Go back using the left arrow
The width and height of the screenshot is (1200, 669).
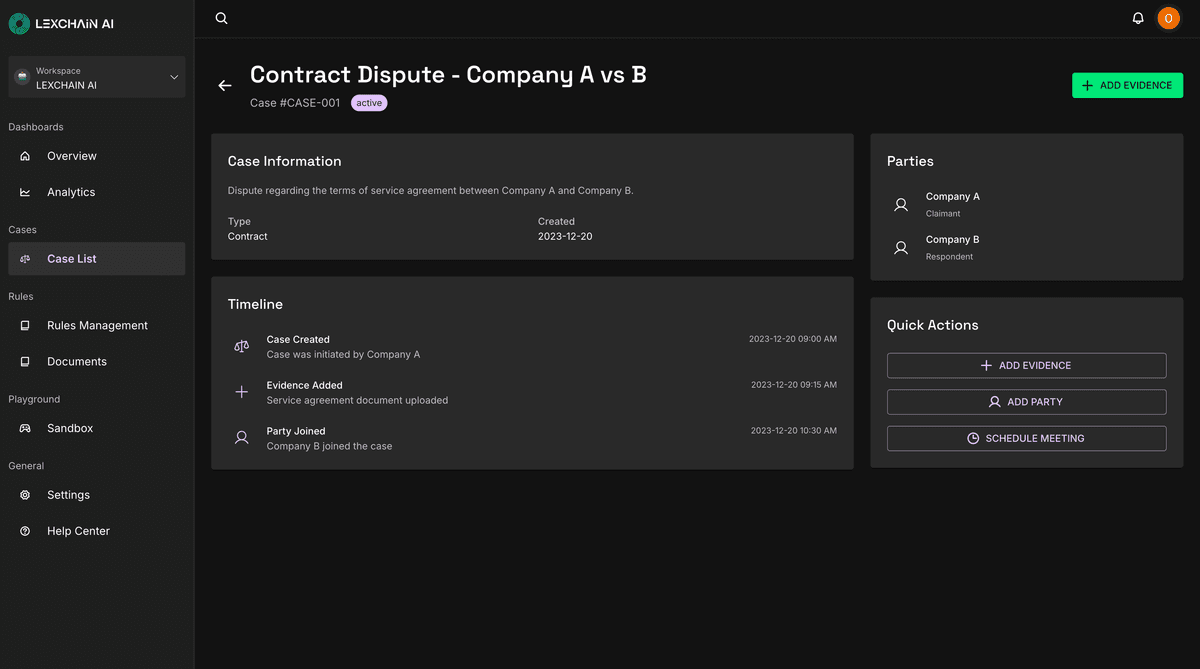225,86
